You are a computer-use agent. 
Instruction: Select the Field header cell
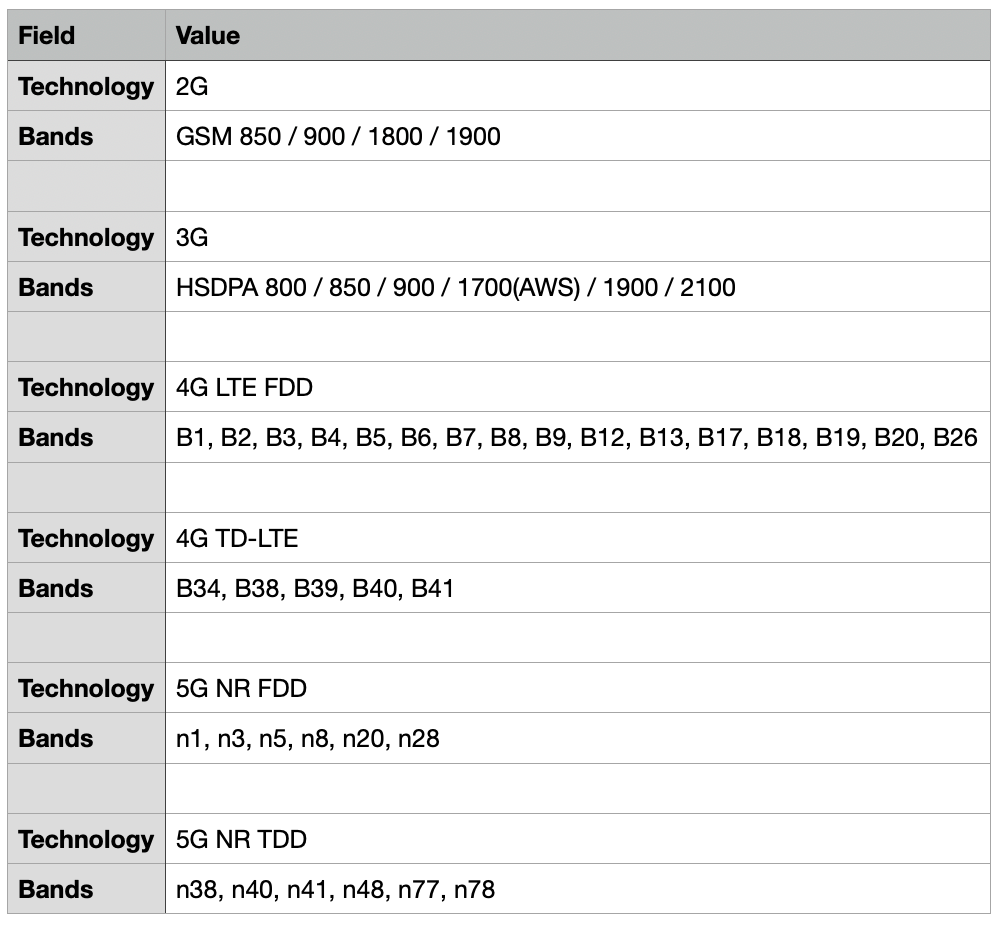coord(86,35)
